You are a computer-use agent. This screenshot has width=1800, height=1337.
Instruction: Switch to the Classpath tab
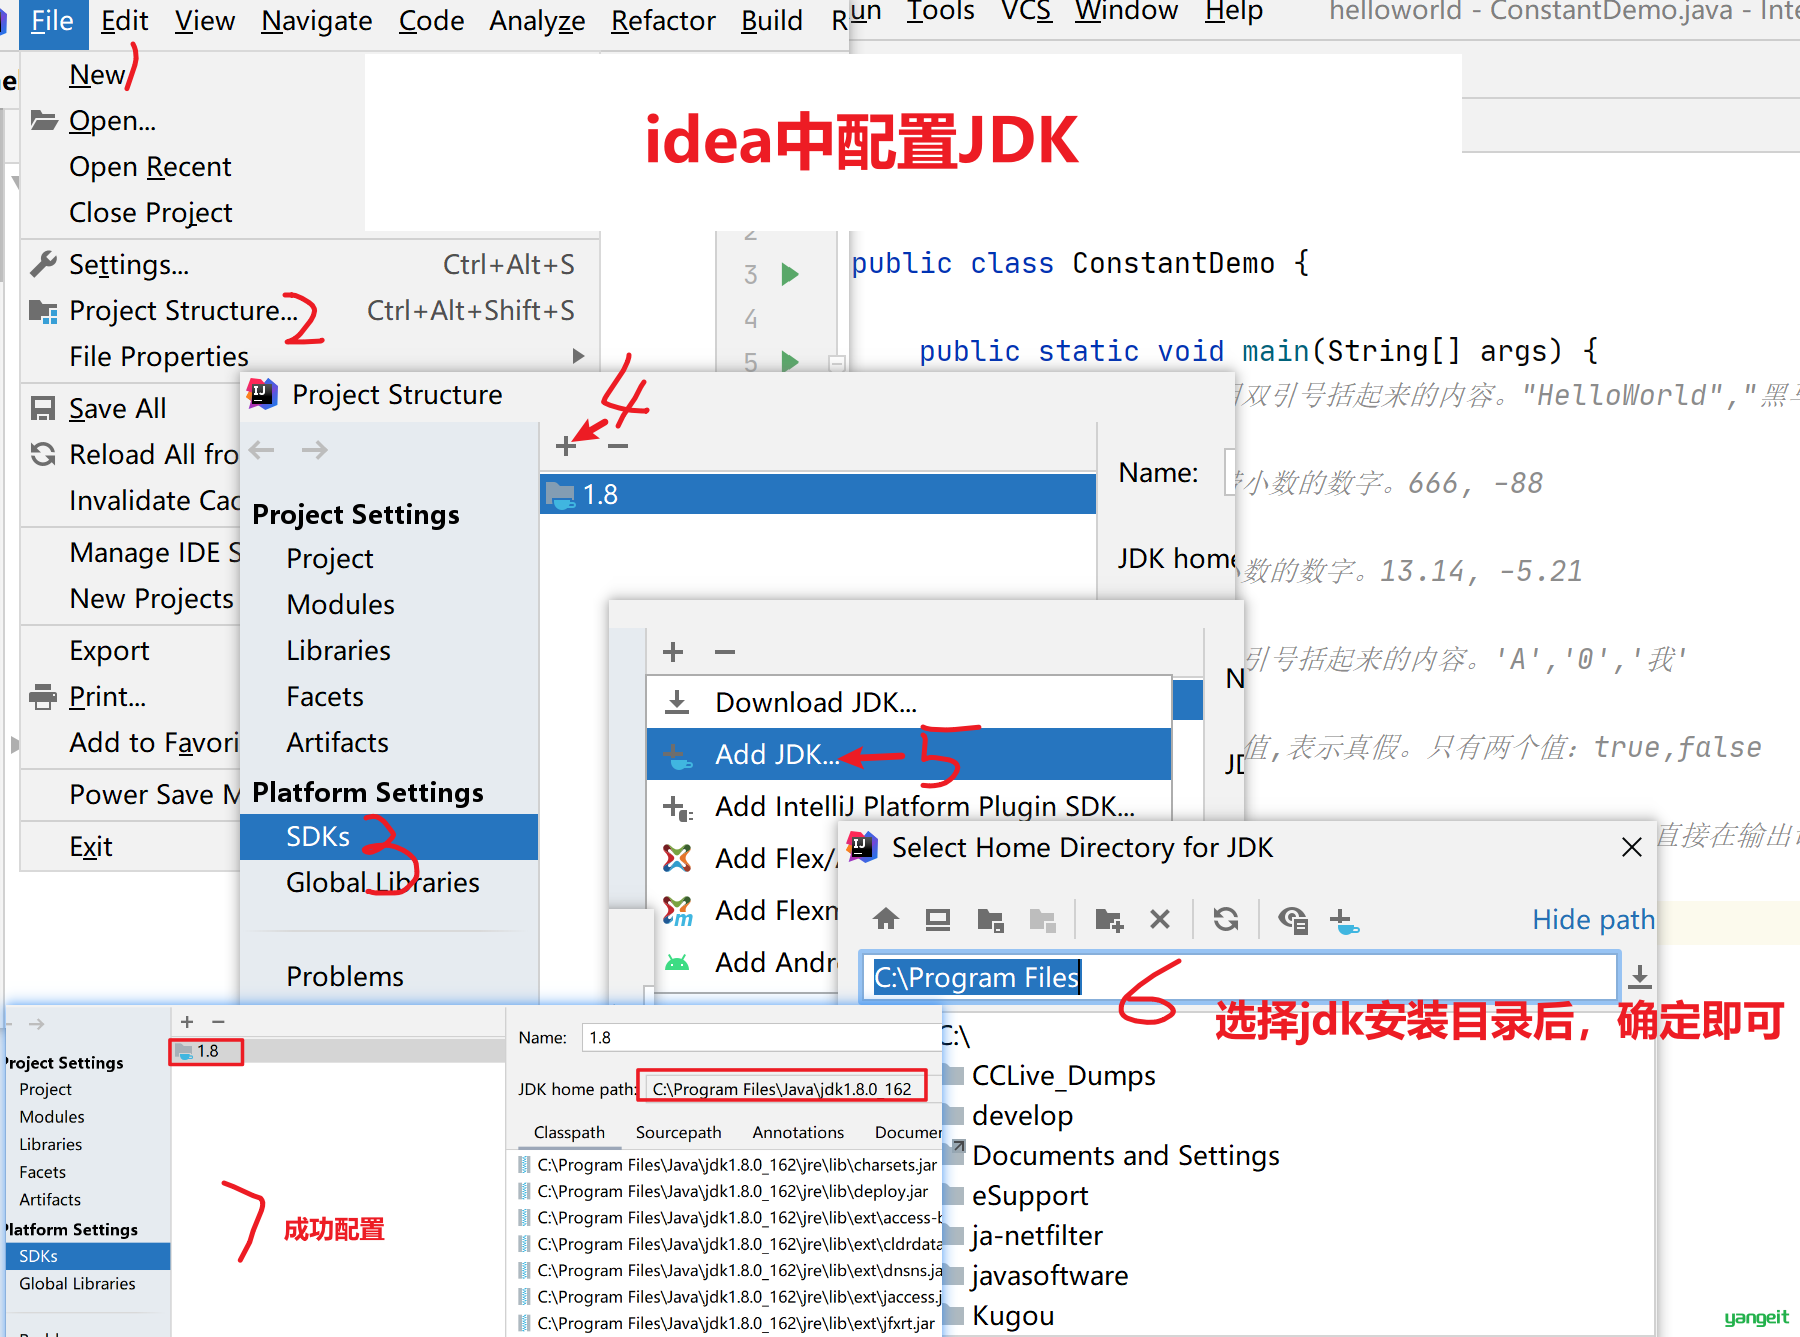pos(569,1132)
